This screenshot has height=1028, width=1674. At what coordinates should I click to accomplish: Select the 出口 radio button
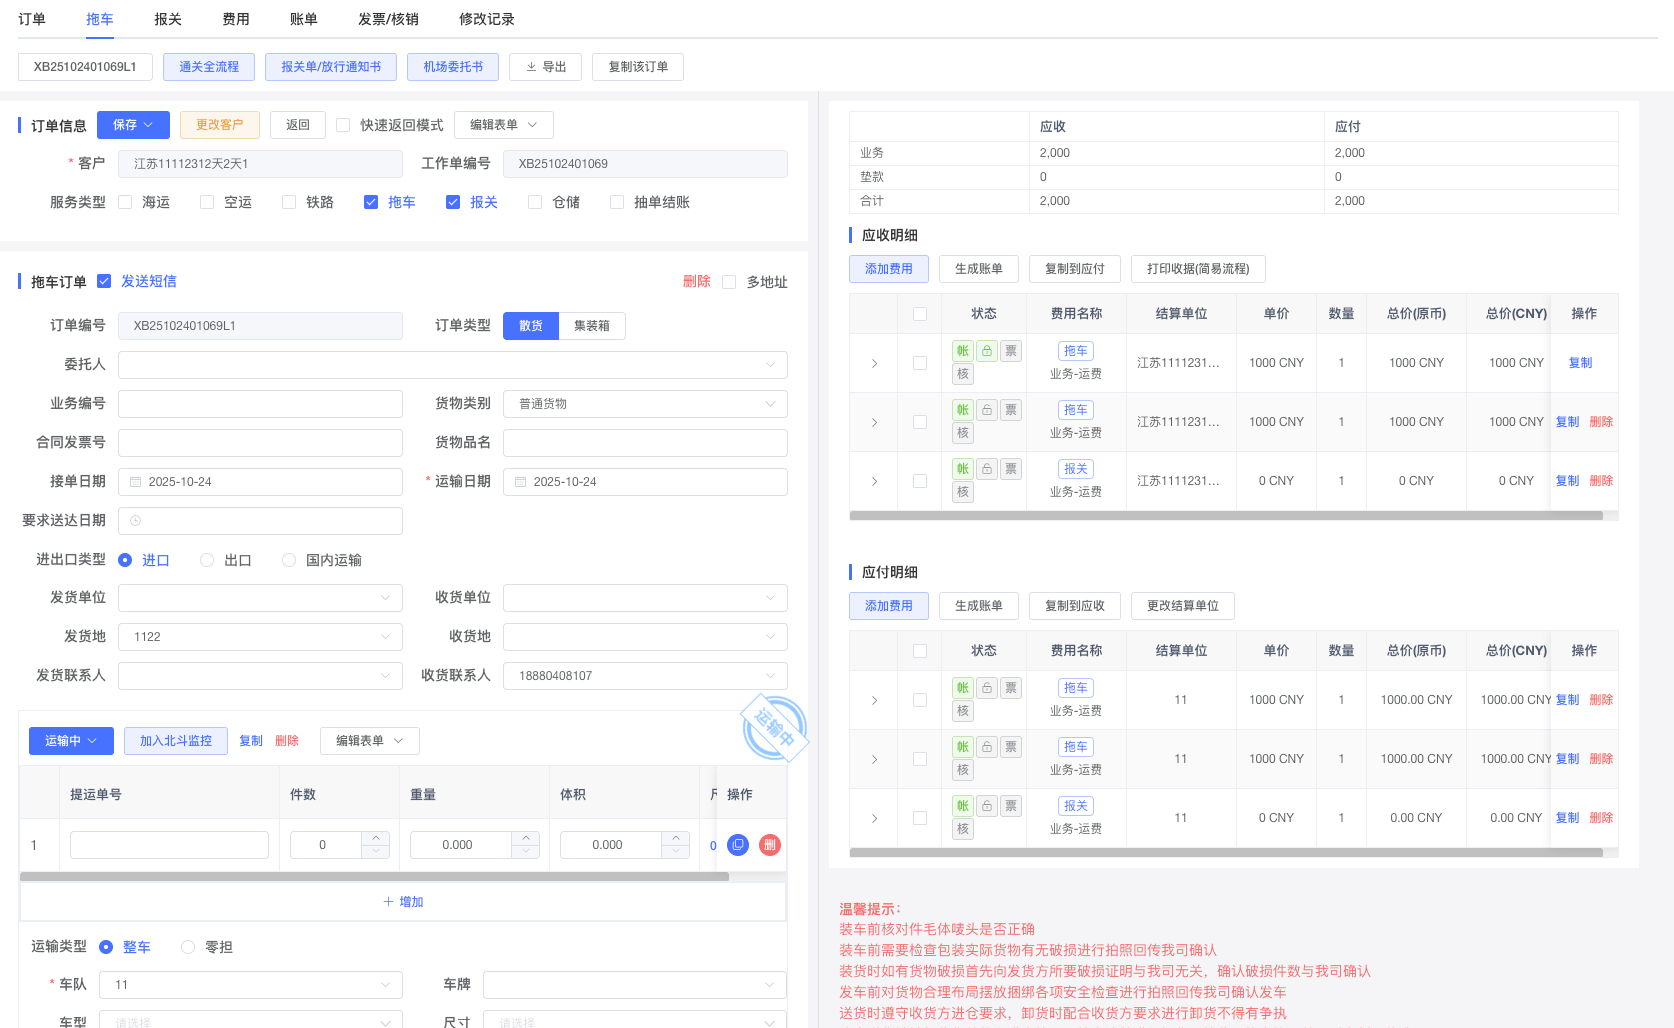207,560
